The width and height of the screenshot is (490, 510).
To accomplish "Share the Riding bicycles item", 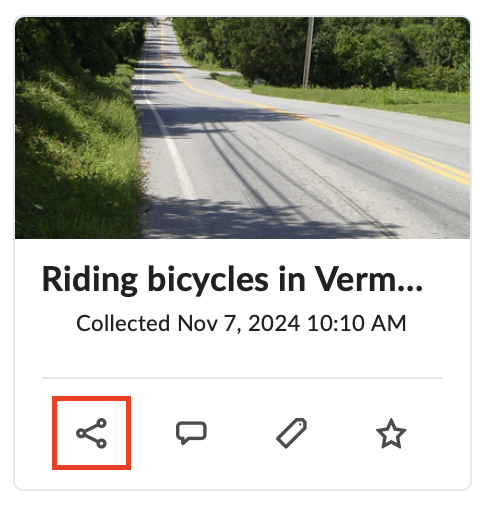I will pyautogui.click(x=91, y=433).
